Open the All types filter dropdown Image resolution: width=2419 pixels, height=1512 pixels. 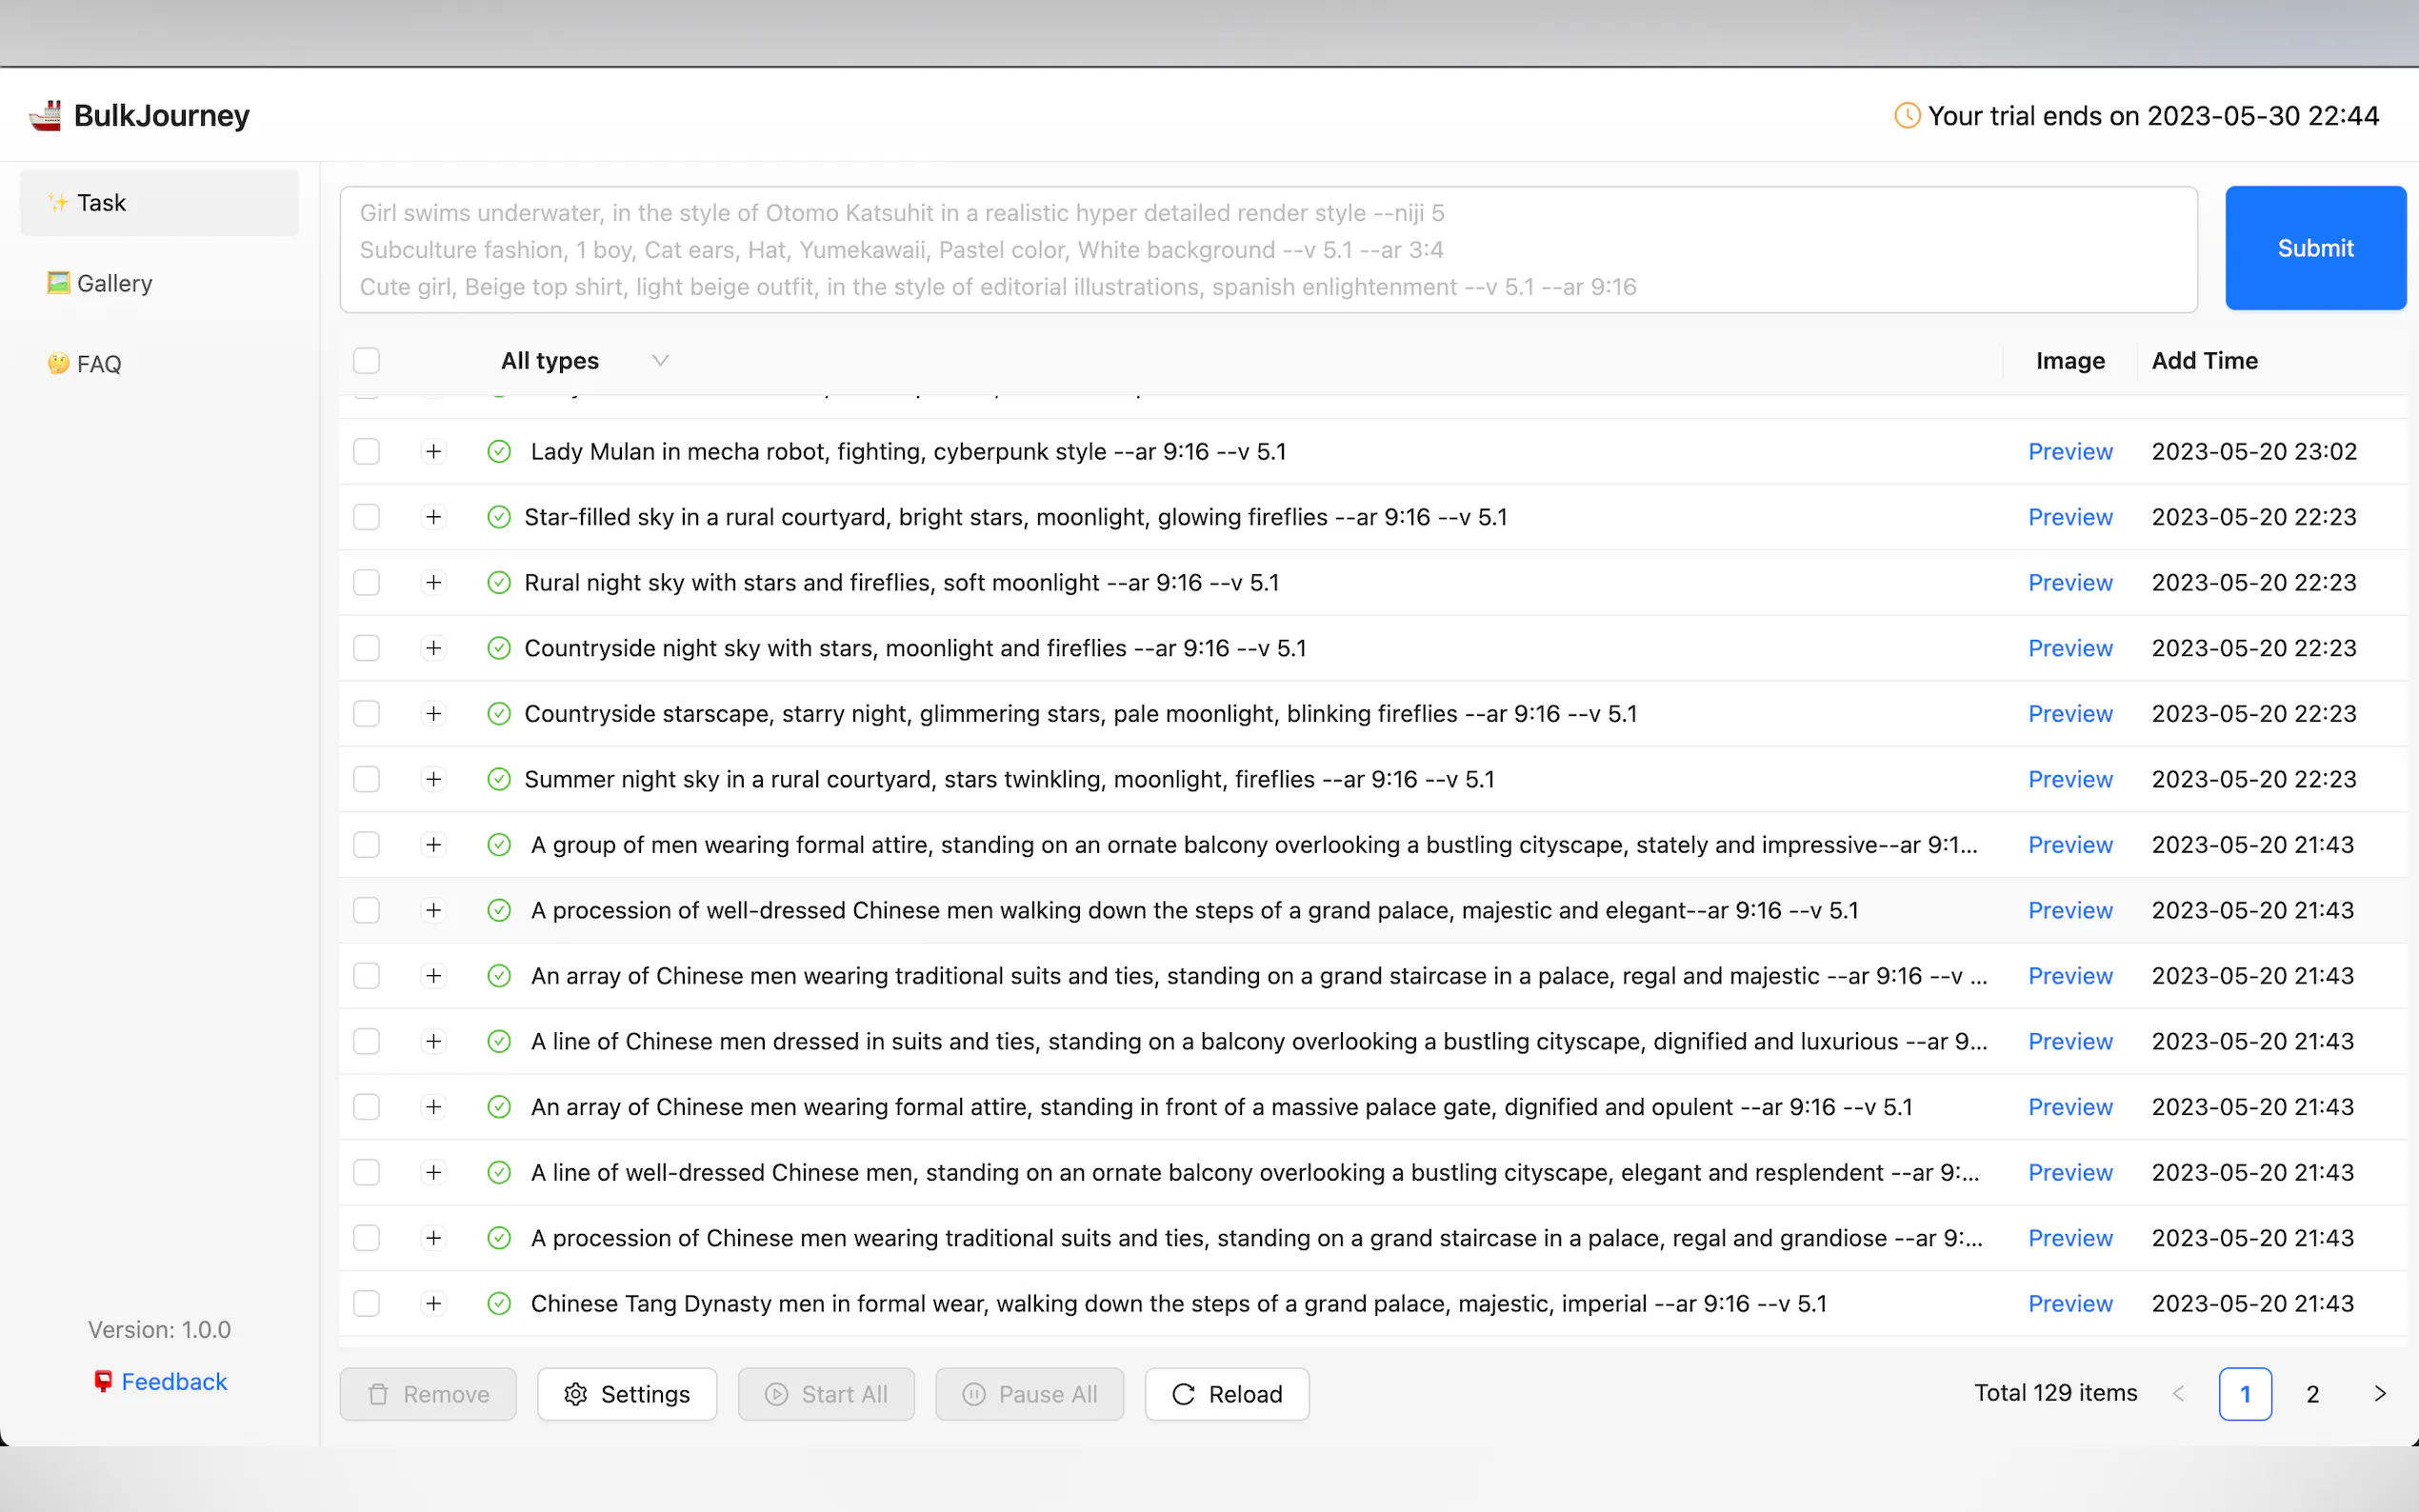click(585, 361)
